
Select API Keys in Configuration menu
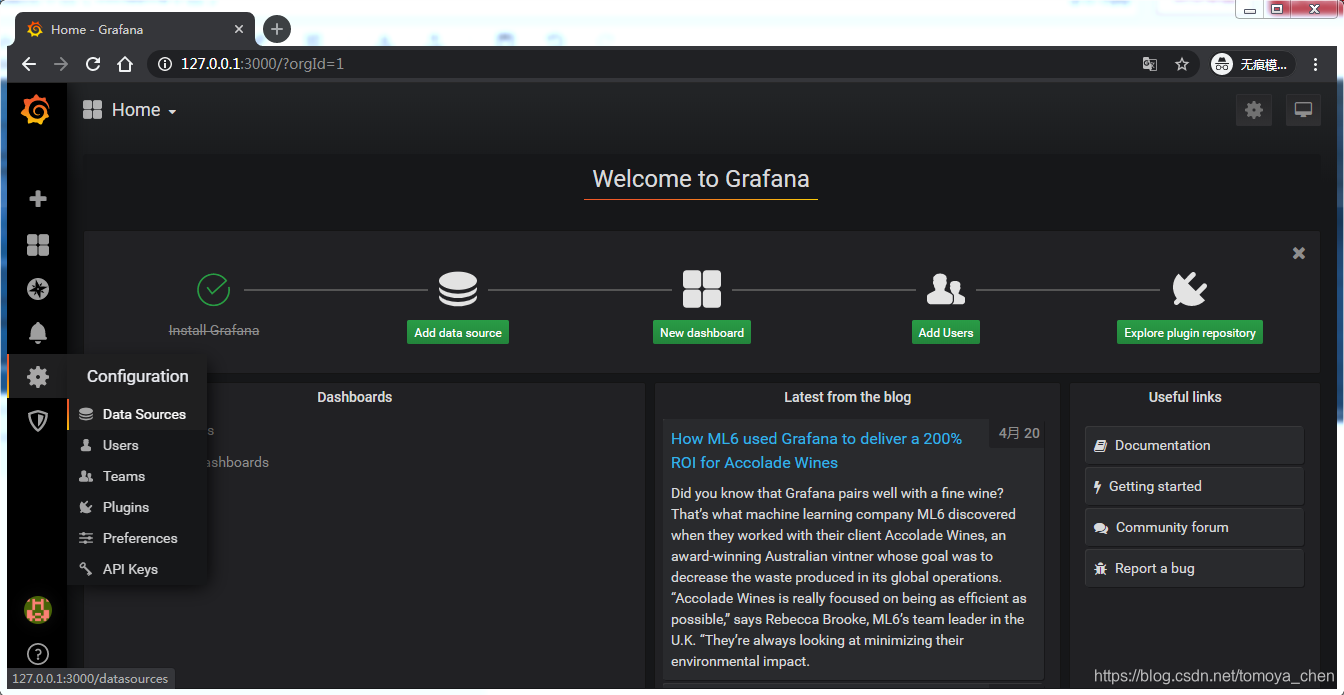click(x=137, y=569)
